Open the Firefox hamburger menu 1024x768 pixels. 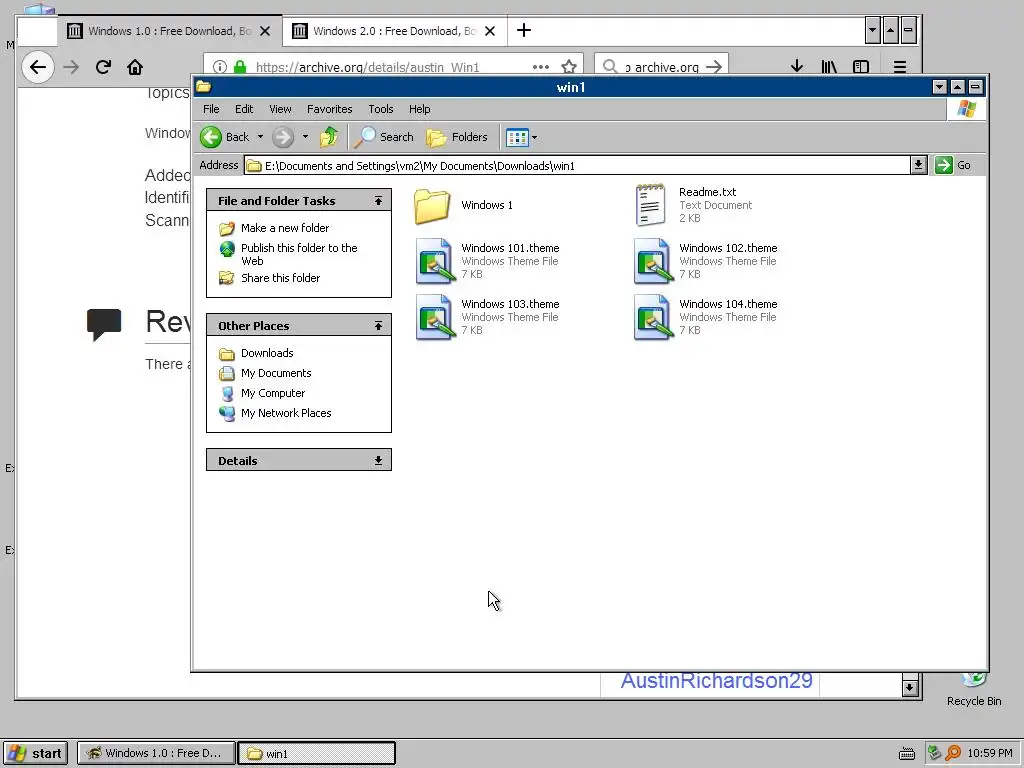[x=900, y=67]
